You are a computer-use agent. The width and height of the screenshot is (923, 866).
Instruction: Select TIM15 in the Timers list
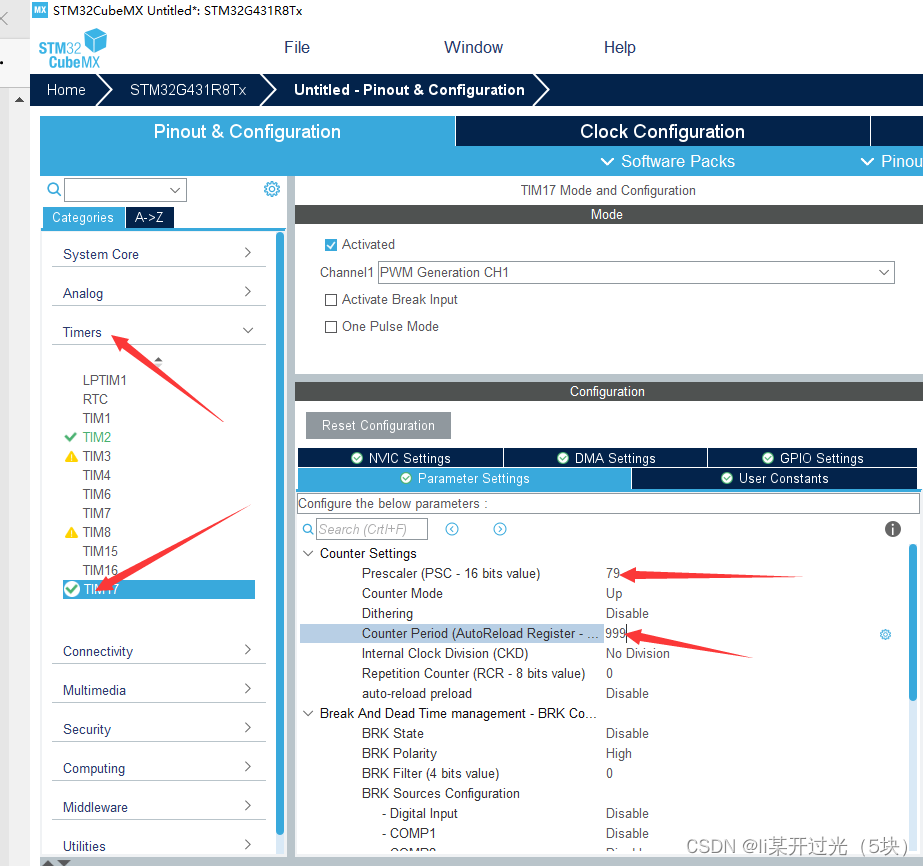[x=100, y=551]
